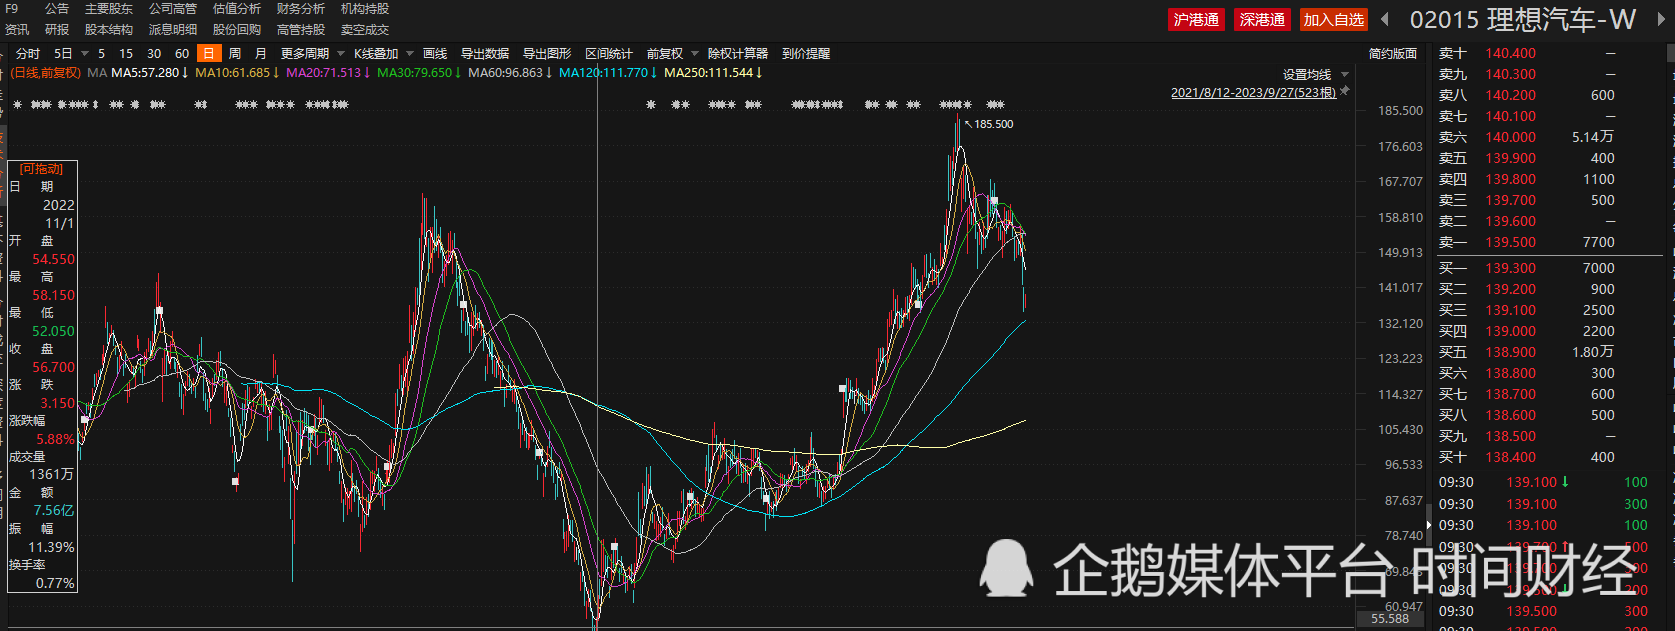Open 到价提醒 price alert
The width and height of the screenshot is (1675, 631).
coord(806,54)
